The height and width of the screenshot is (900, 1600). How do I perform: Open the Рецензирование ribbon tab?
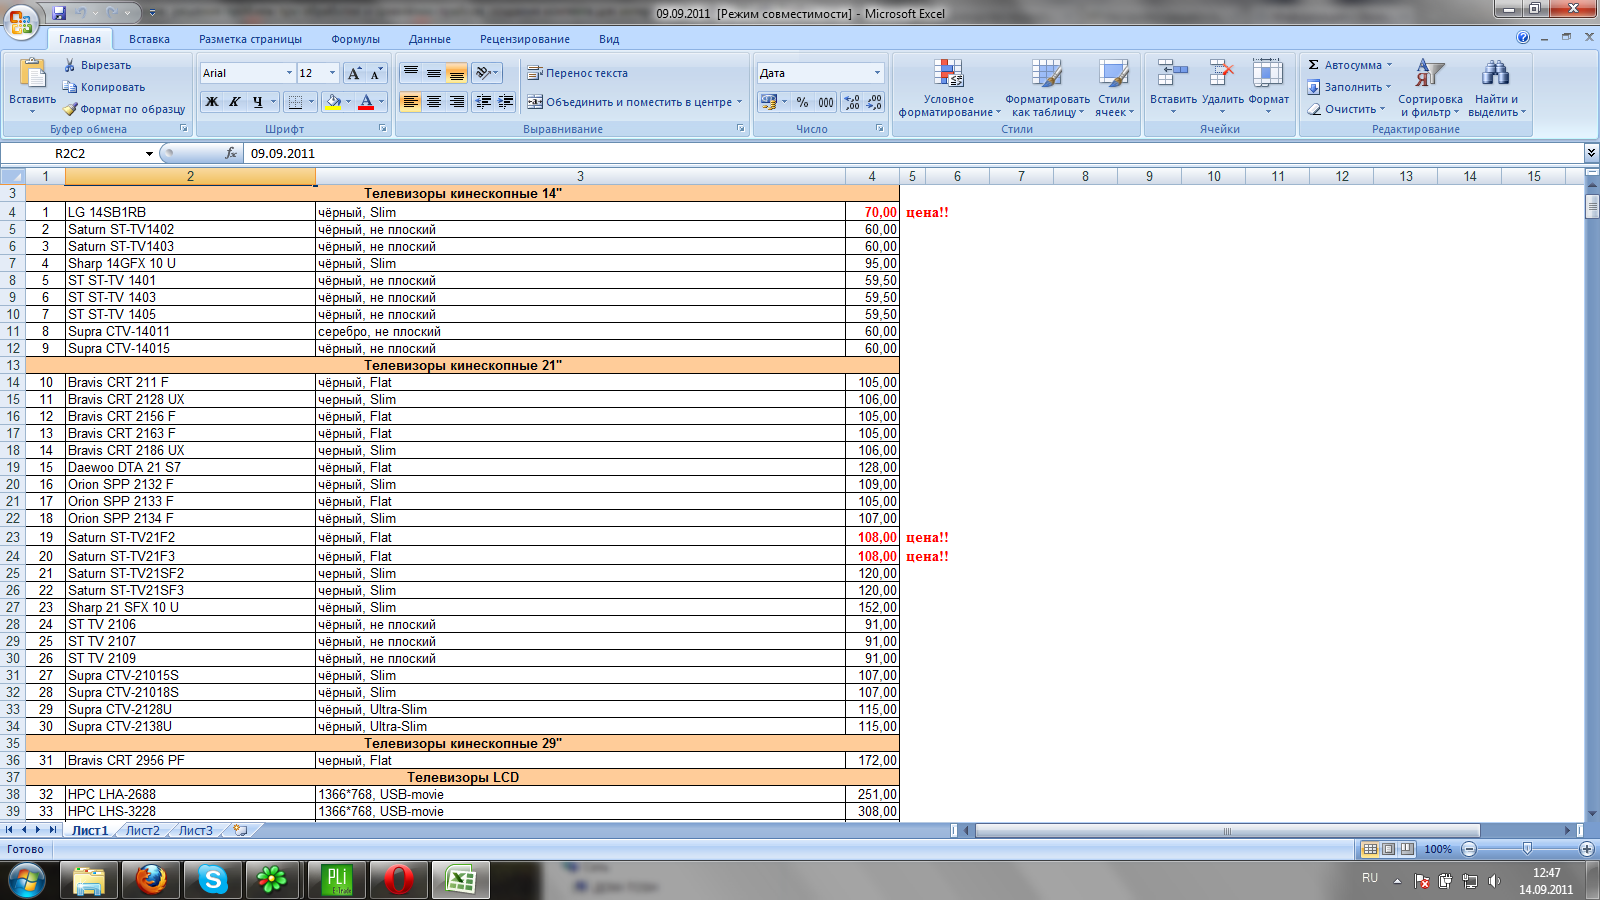pos(525,39)
